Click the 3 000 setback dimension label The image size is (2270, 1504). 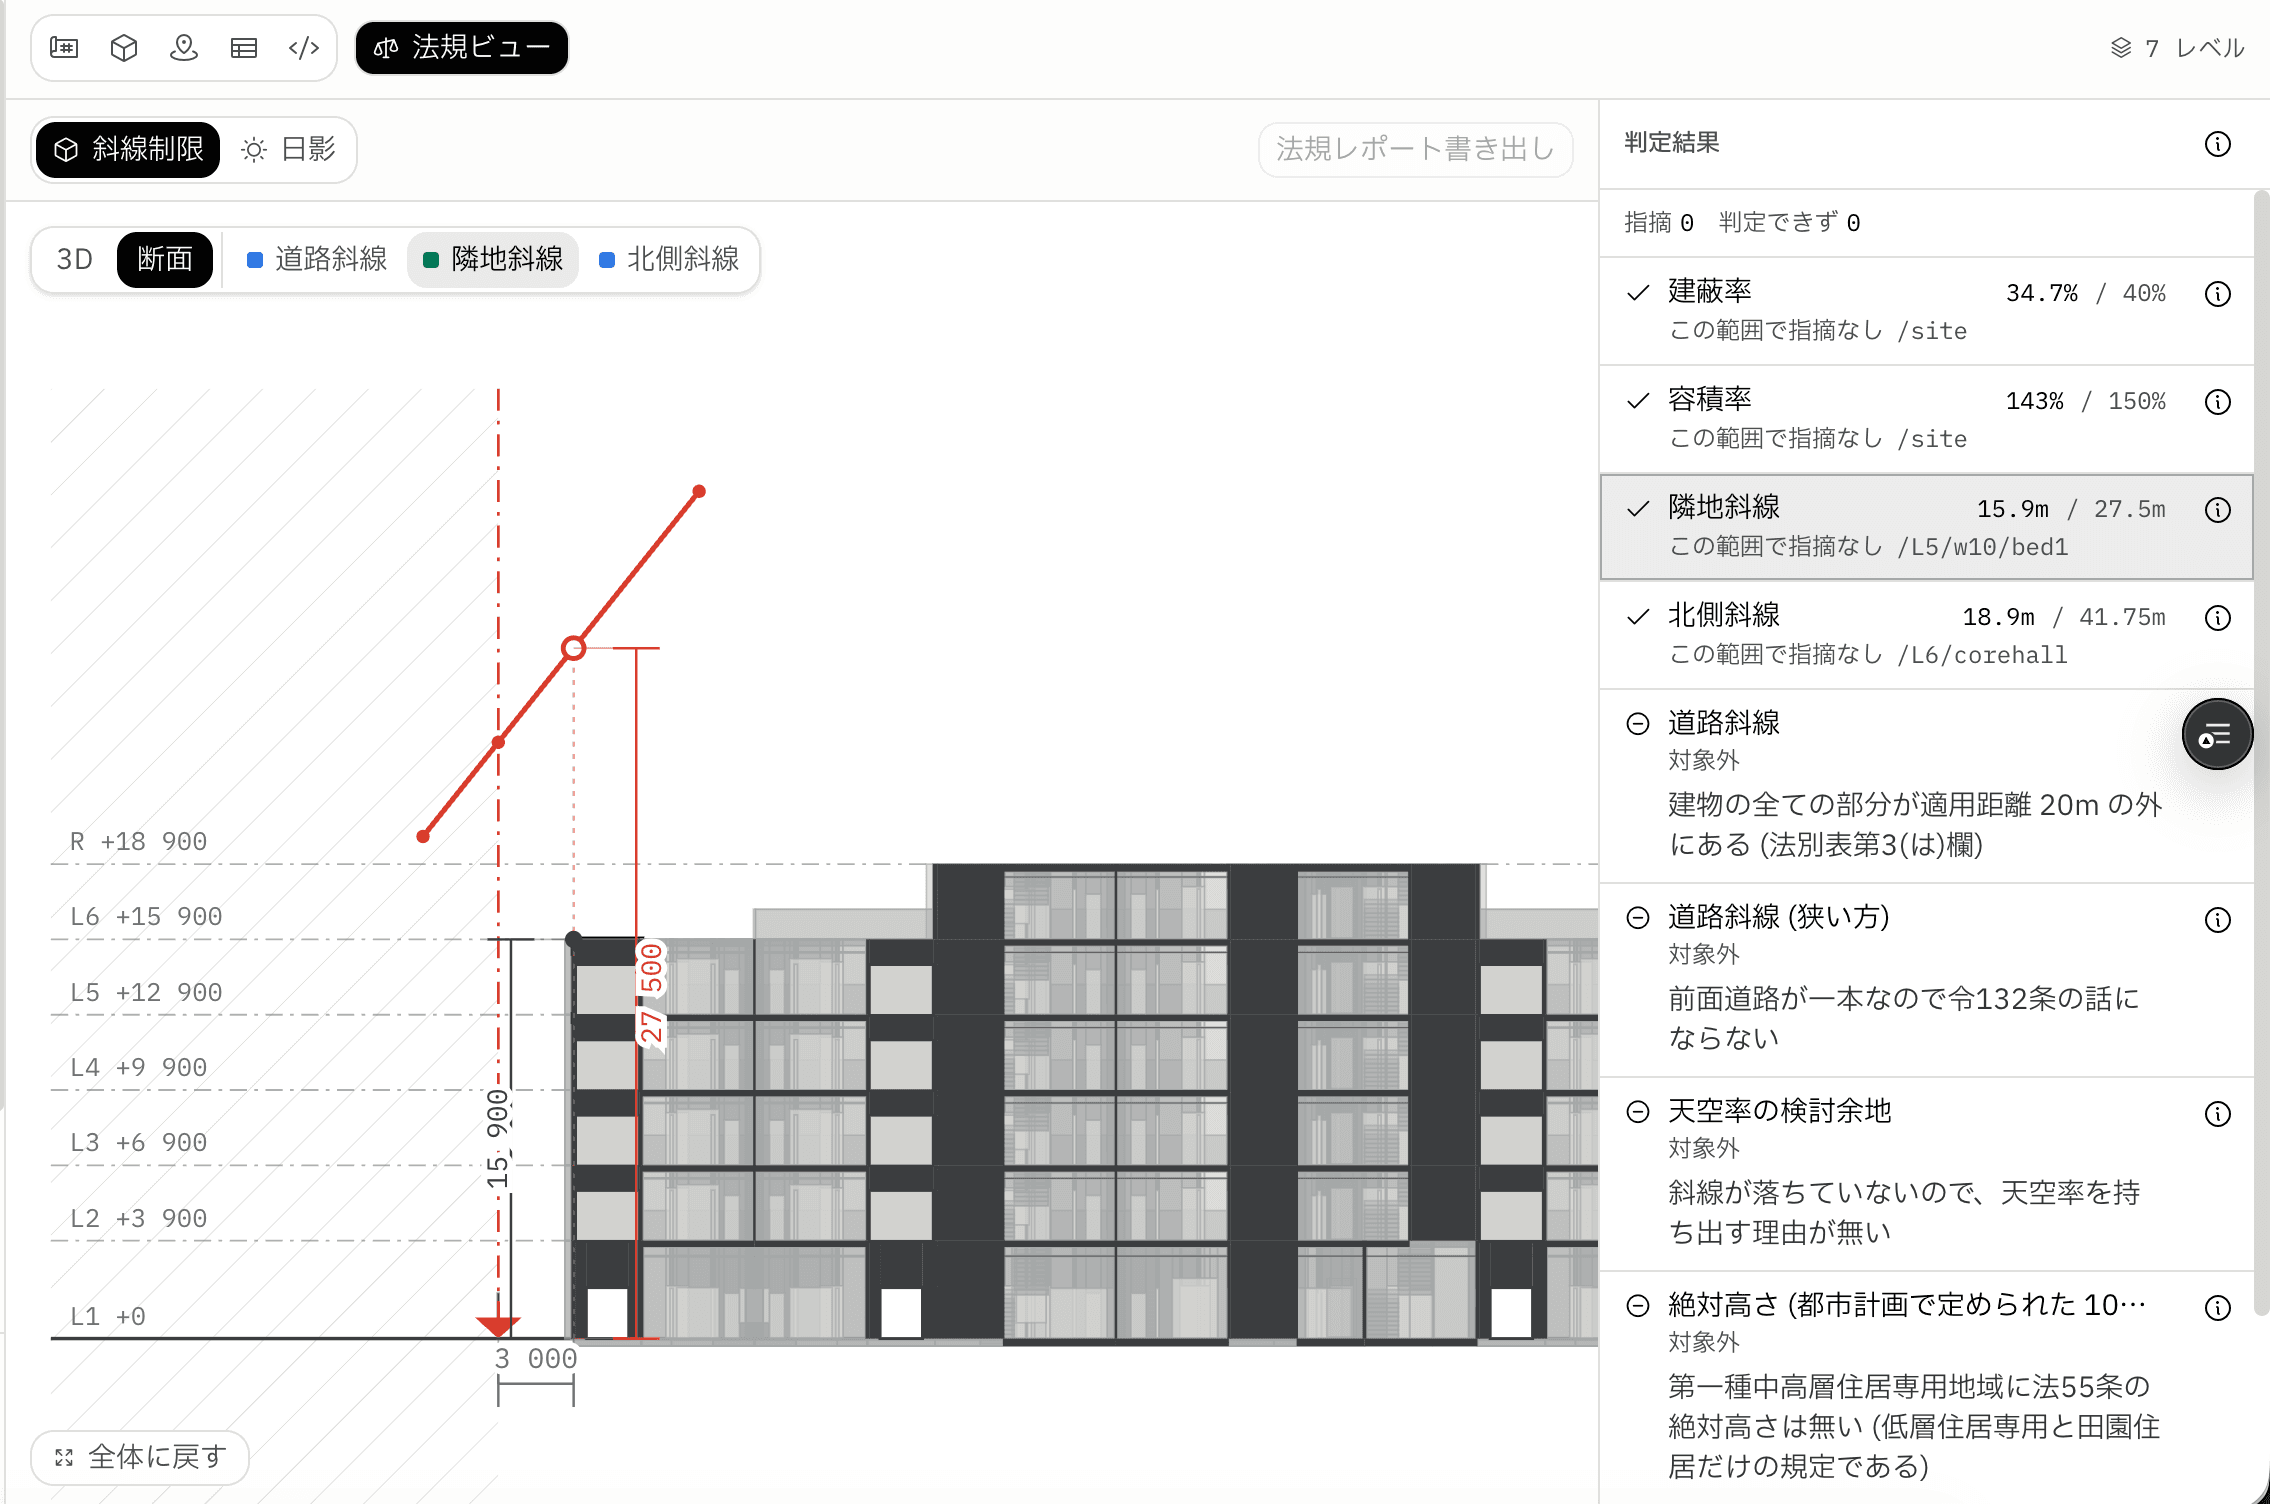tap(536, 1359)
